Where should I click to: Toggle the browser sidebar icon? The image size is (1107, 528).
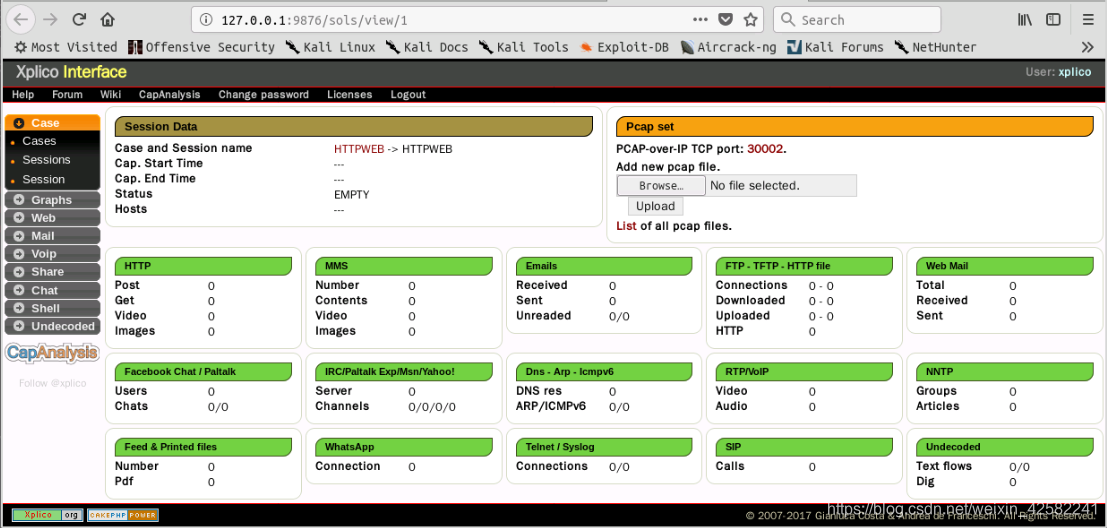(1053, 20)
